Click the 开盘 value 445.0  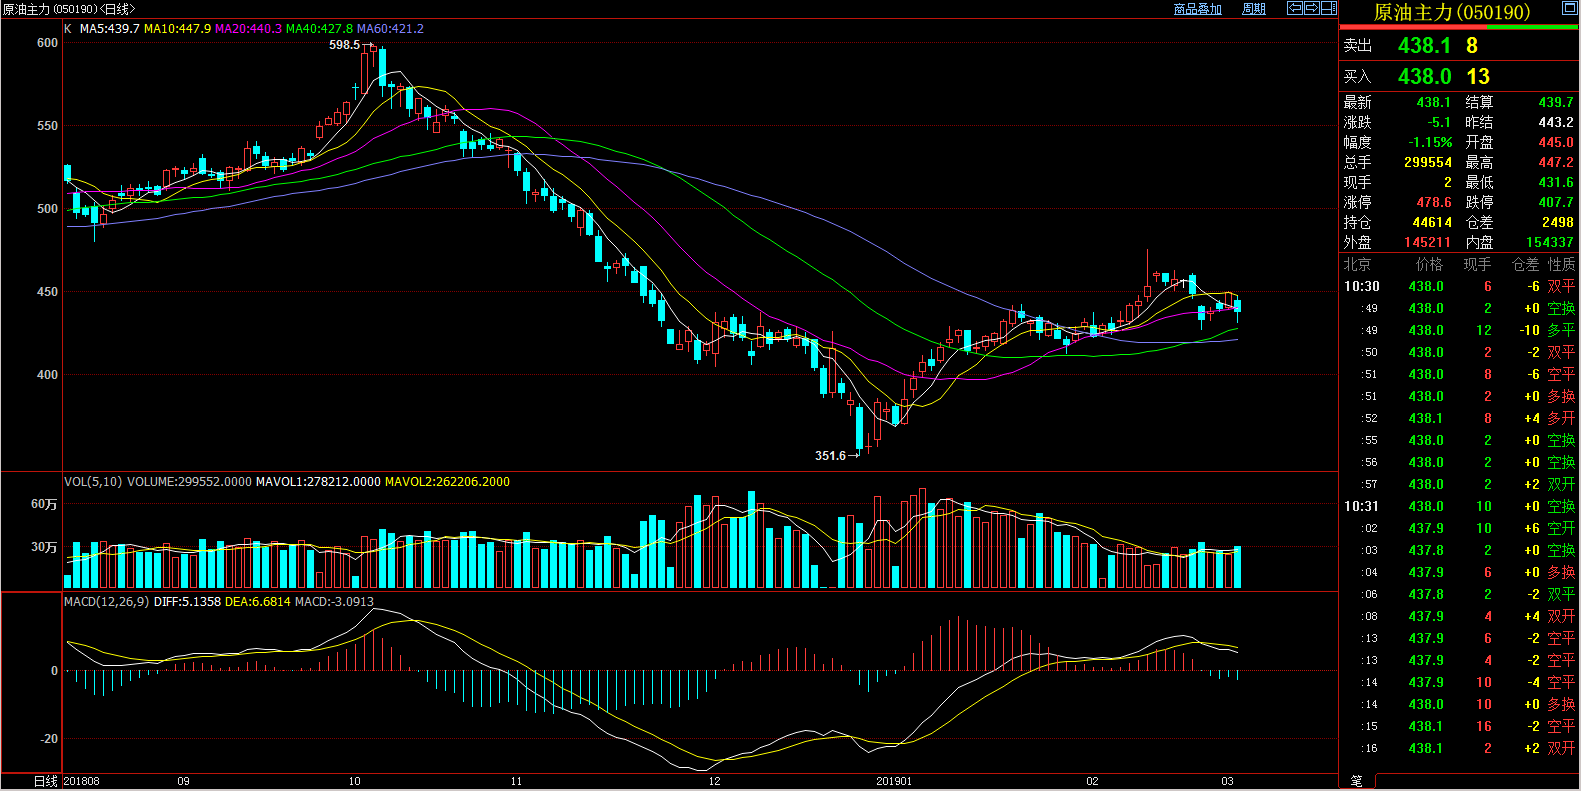(1556, 142)
